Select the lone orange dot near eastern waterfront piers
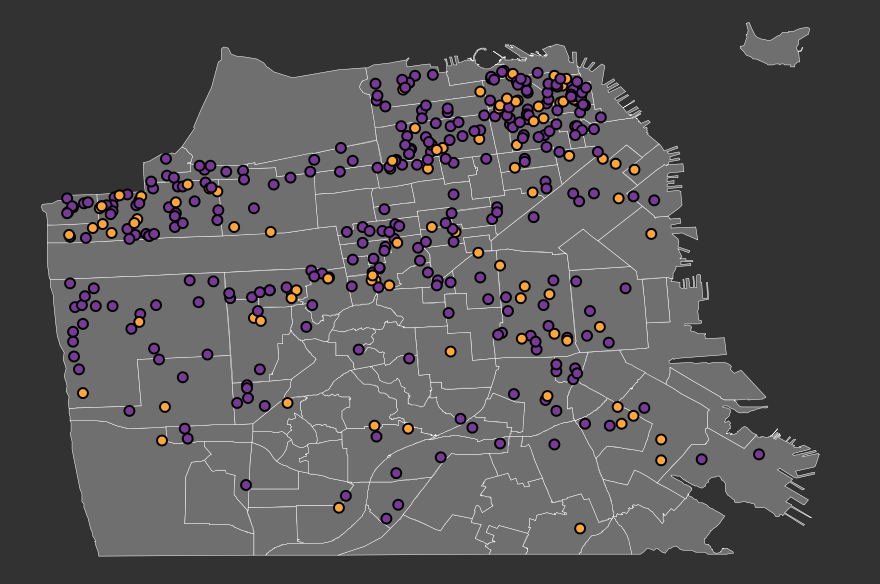880x584 pixels. [x=651, y=234]
